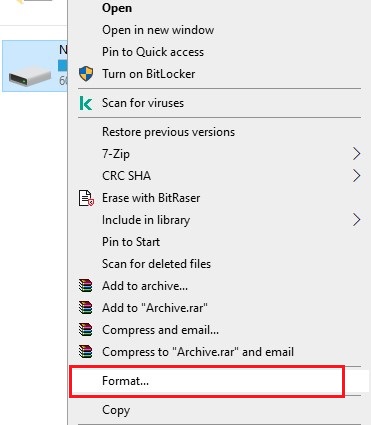
Task: Select Scan for deleted files
Action: (x=156, y=264)
